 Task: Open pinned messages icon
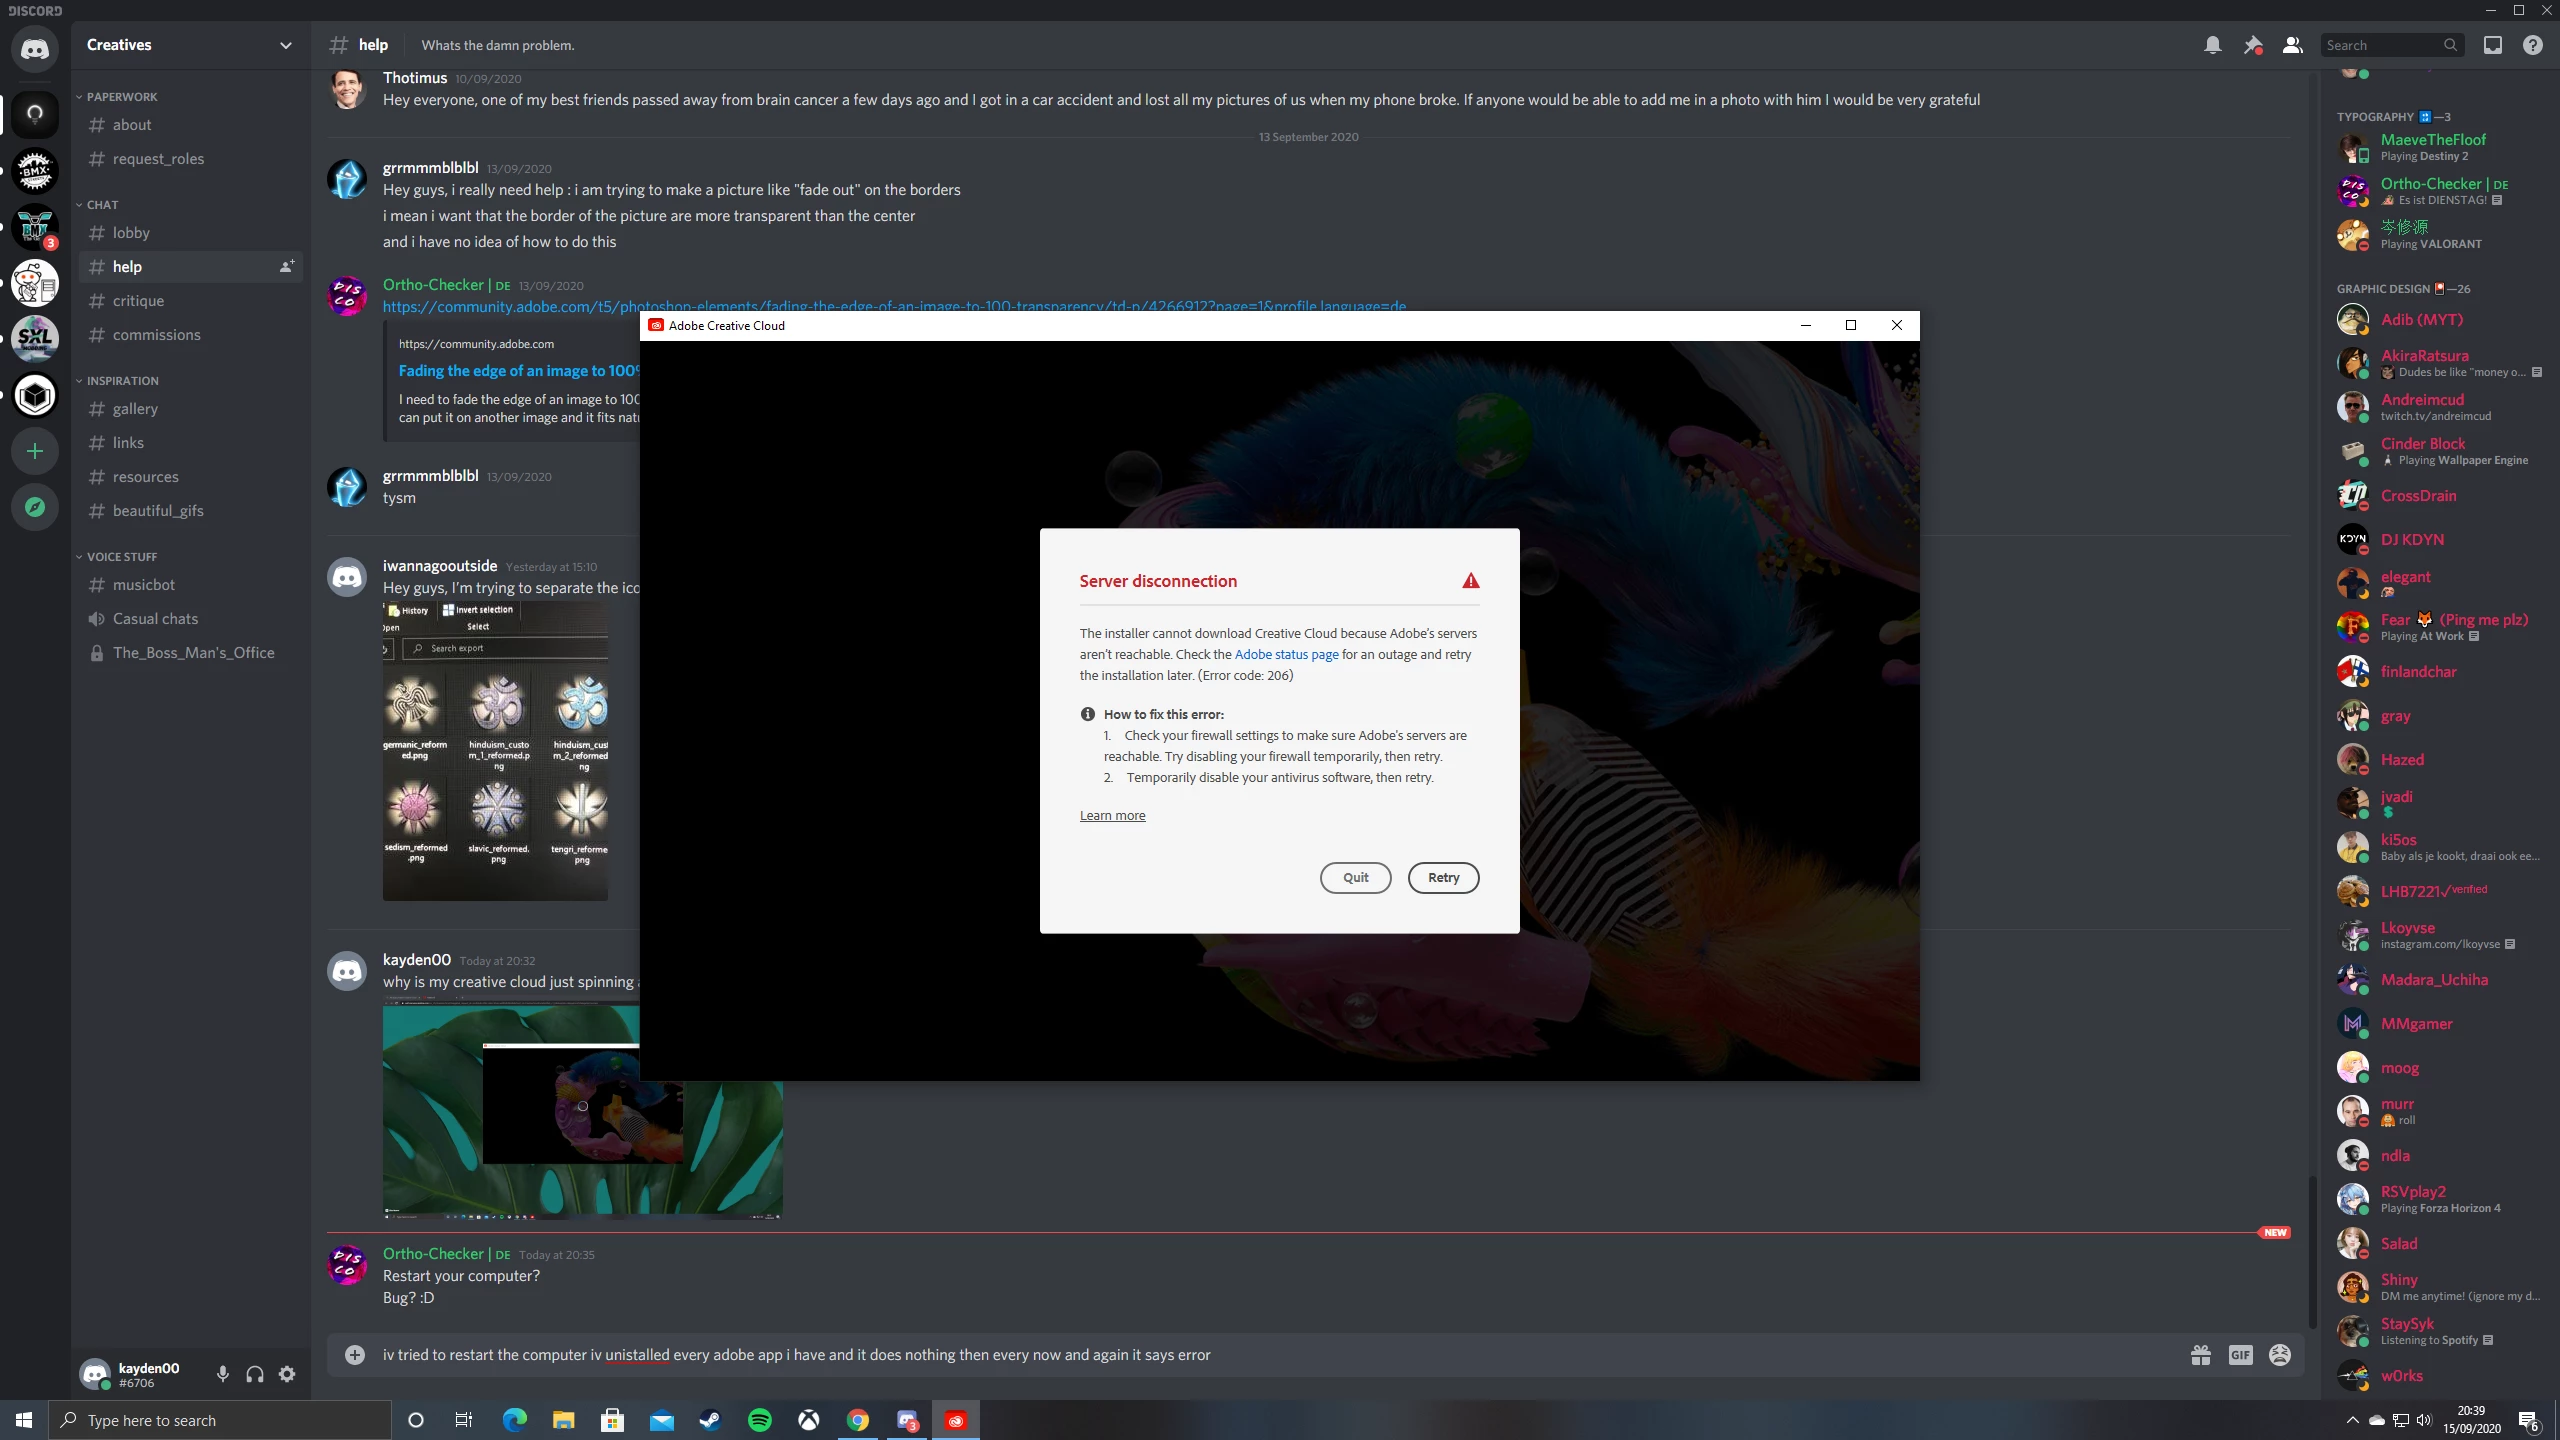pyautogui.click(x=2252, y=45)
